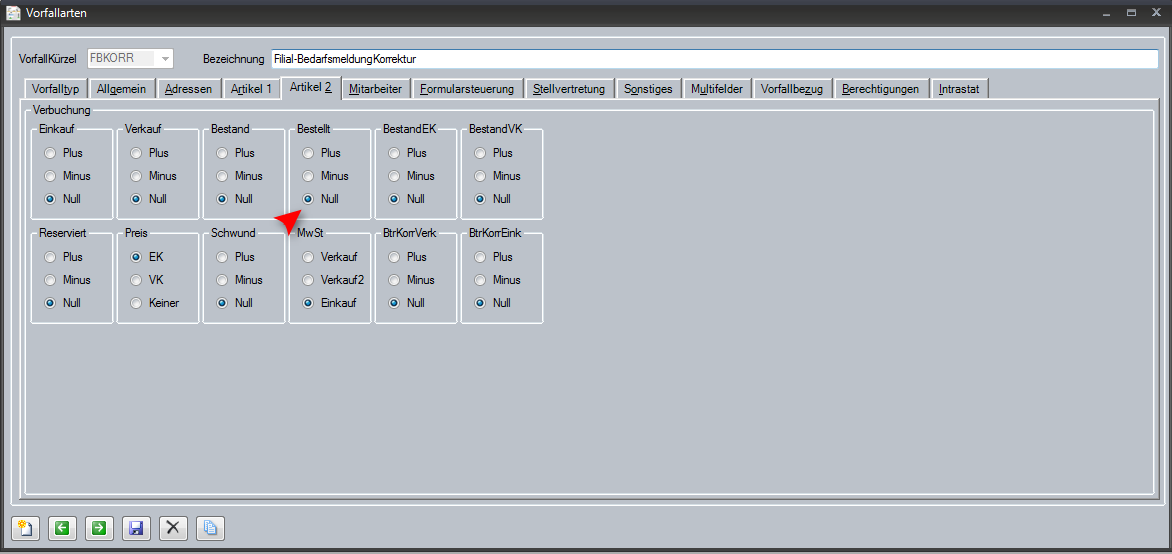Delete record with the X icon
1172x554 pixels.
(173, 528)
